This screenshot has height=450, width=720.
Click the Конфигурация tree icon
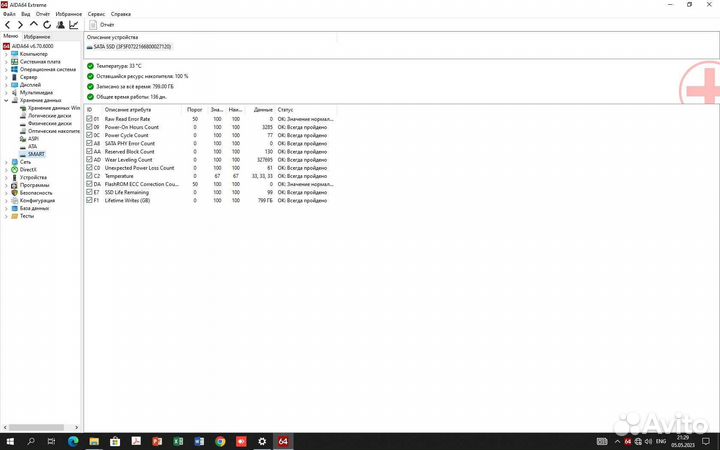click(x=14, y=201)
